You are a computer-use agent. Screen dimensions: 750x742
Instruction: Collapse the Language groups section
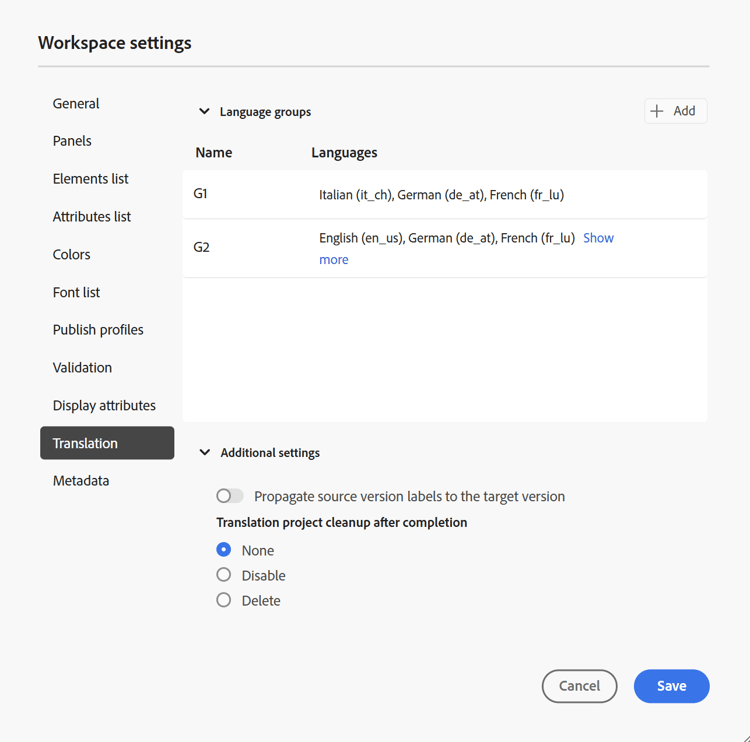204,112
